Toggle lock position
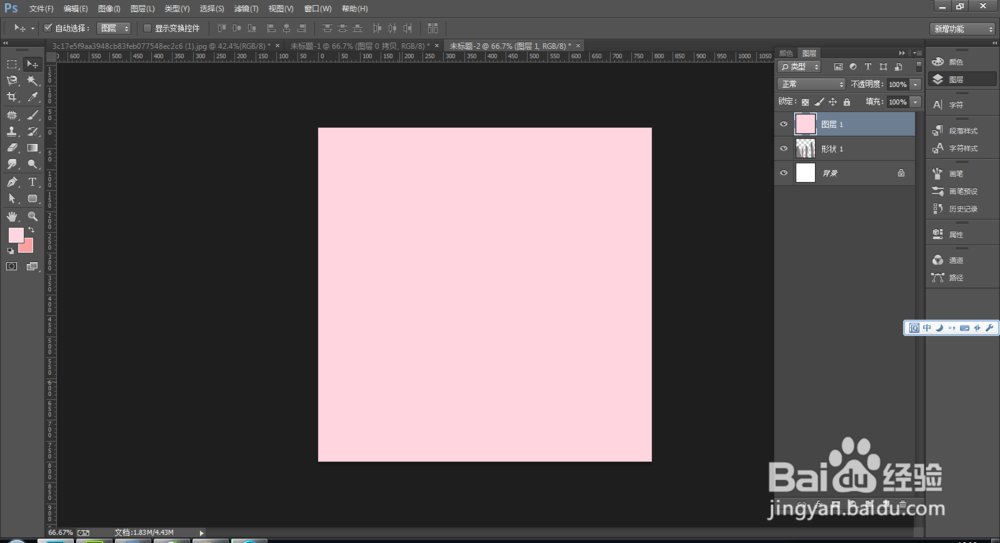This screenshot has width=1000, height=543. (x=833, y=102)
